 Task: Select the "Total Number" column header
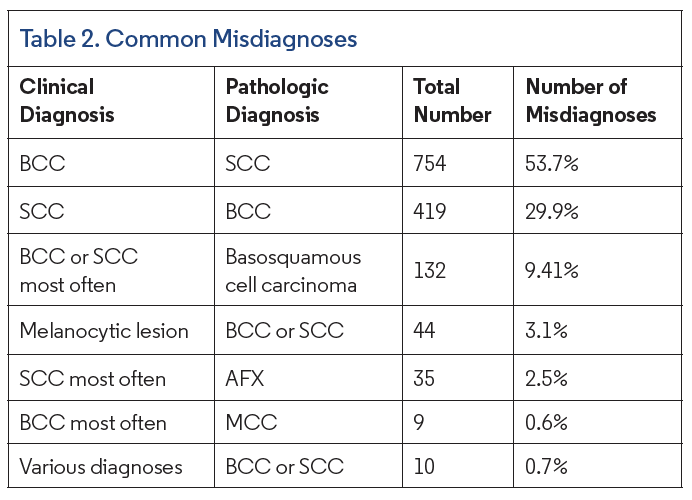pos(452,100)
